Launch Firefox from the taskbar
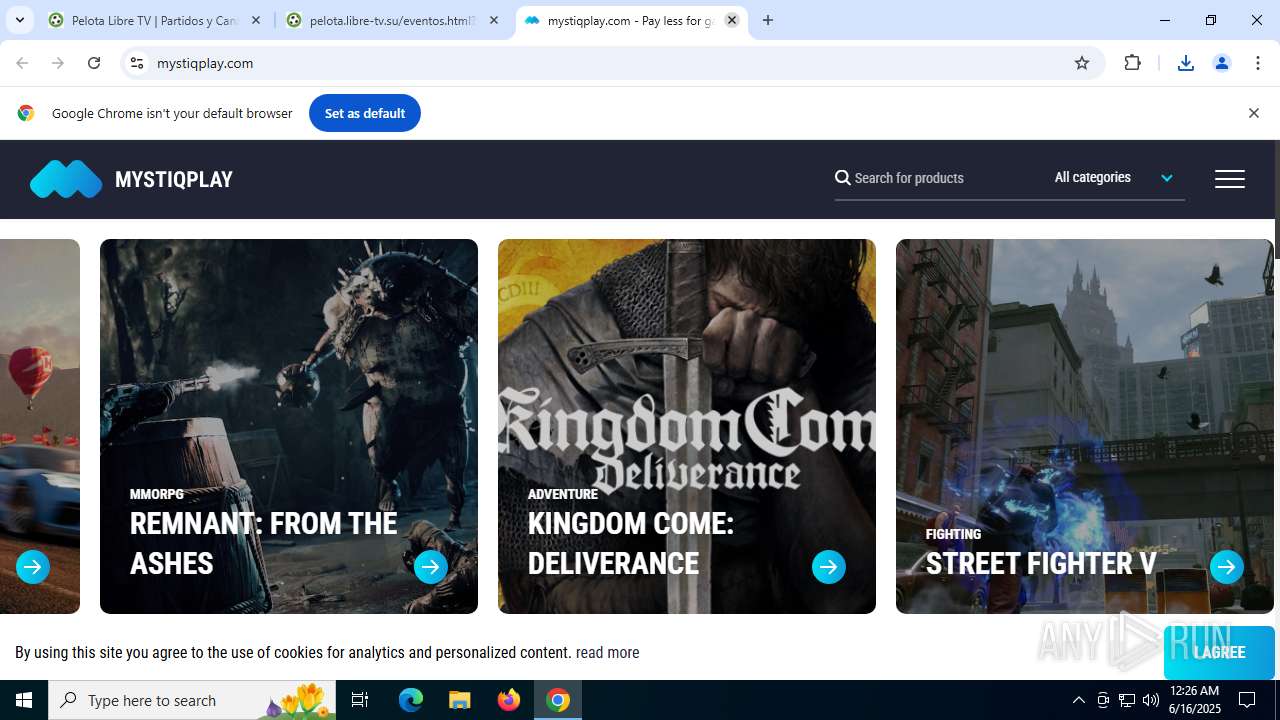The image size is (1280, 720). pos(509,700)
